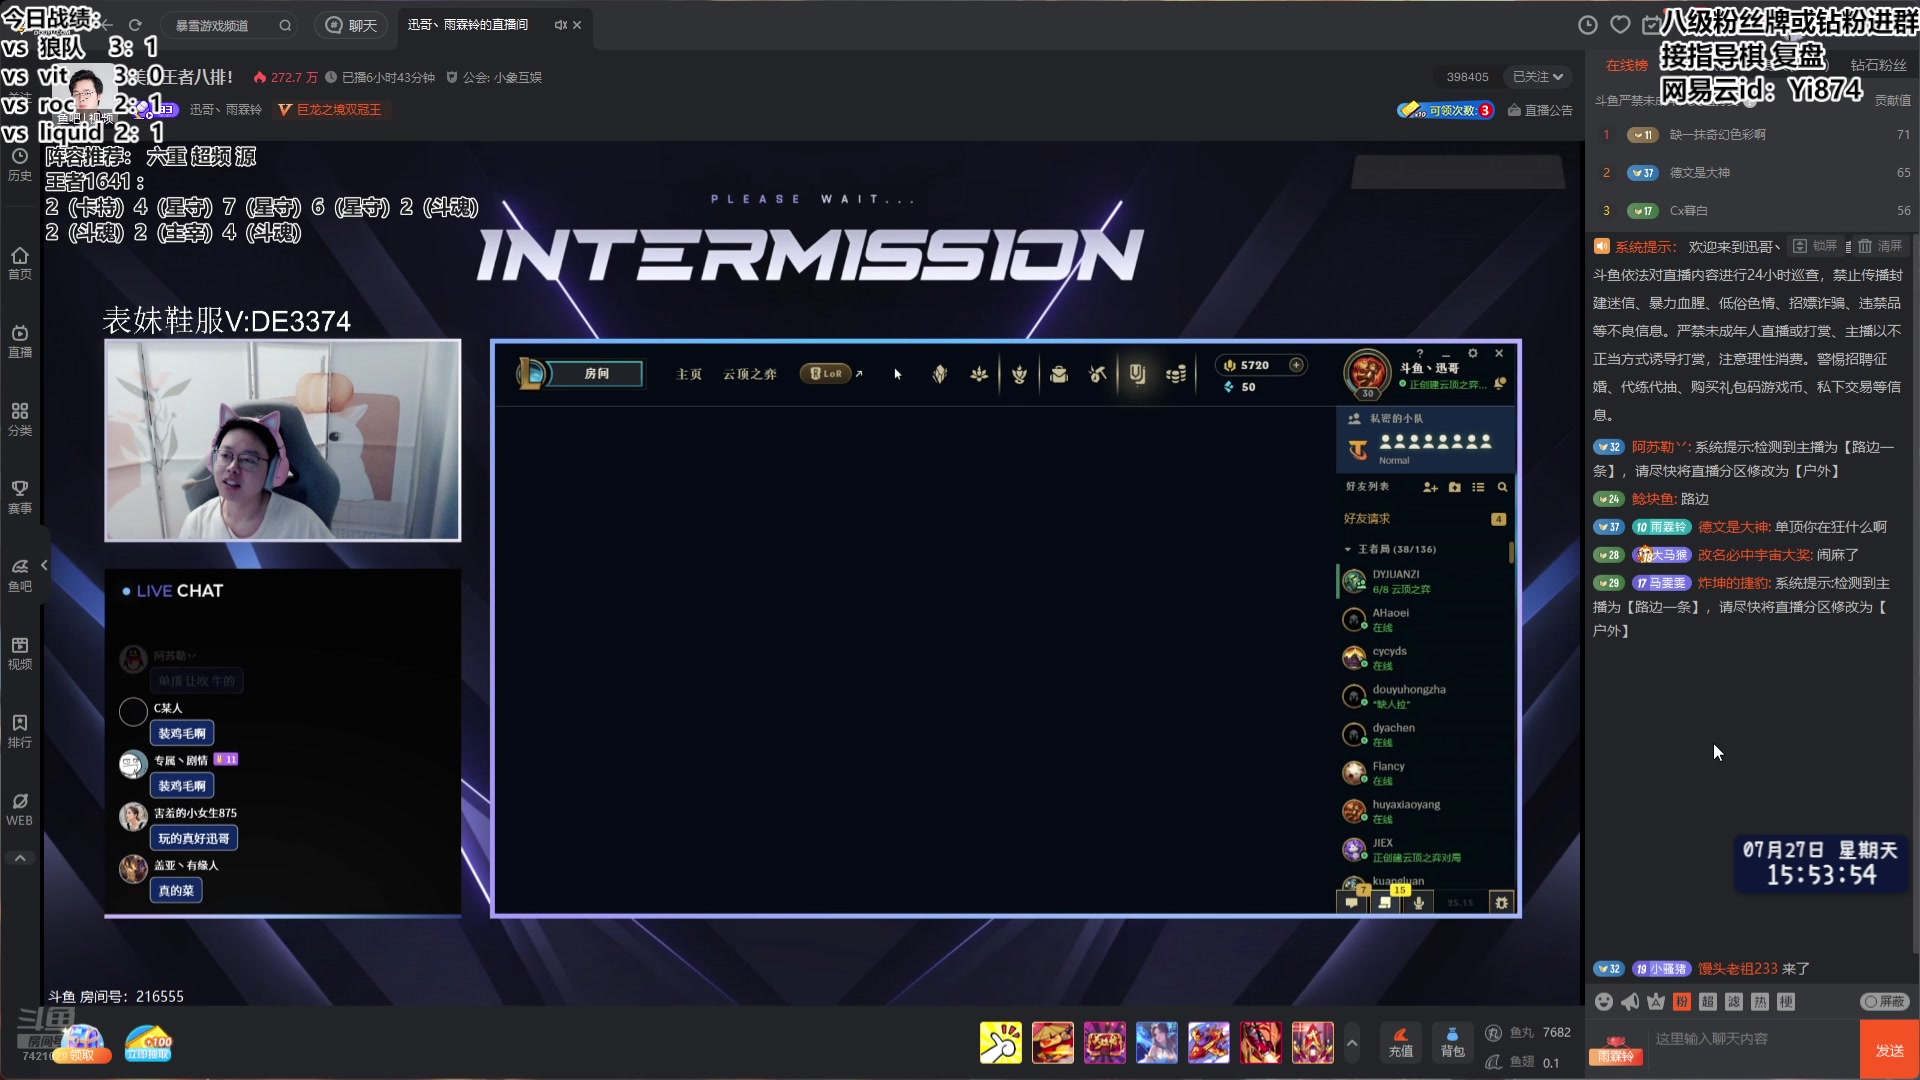Click the 房间 lobby button in client

point(596,374)
